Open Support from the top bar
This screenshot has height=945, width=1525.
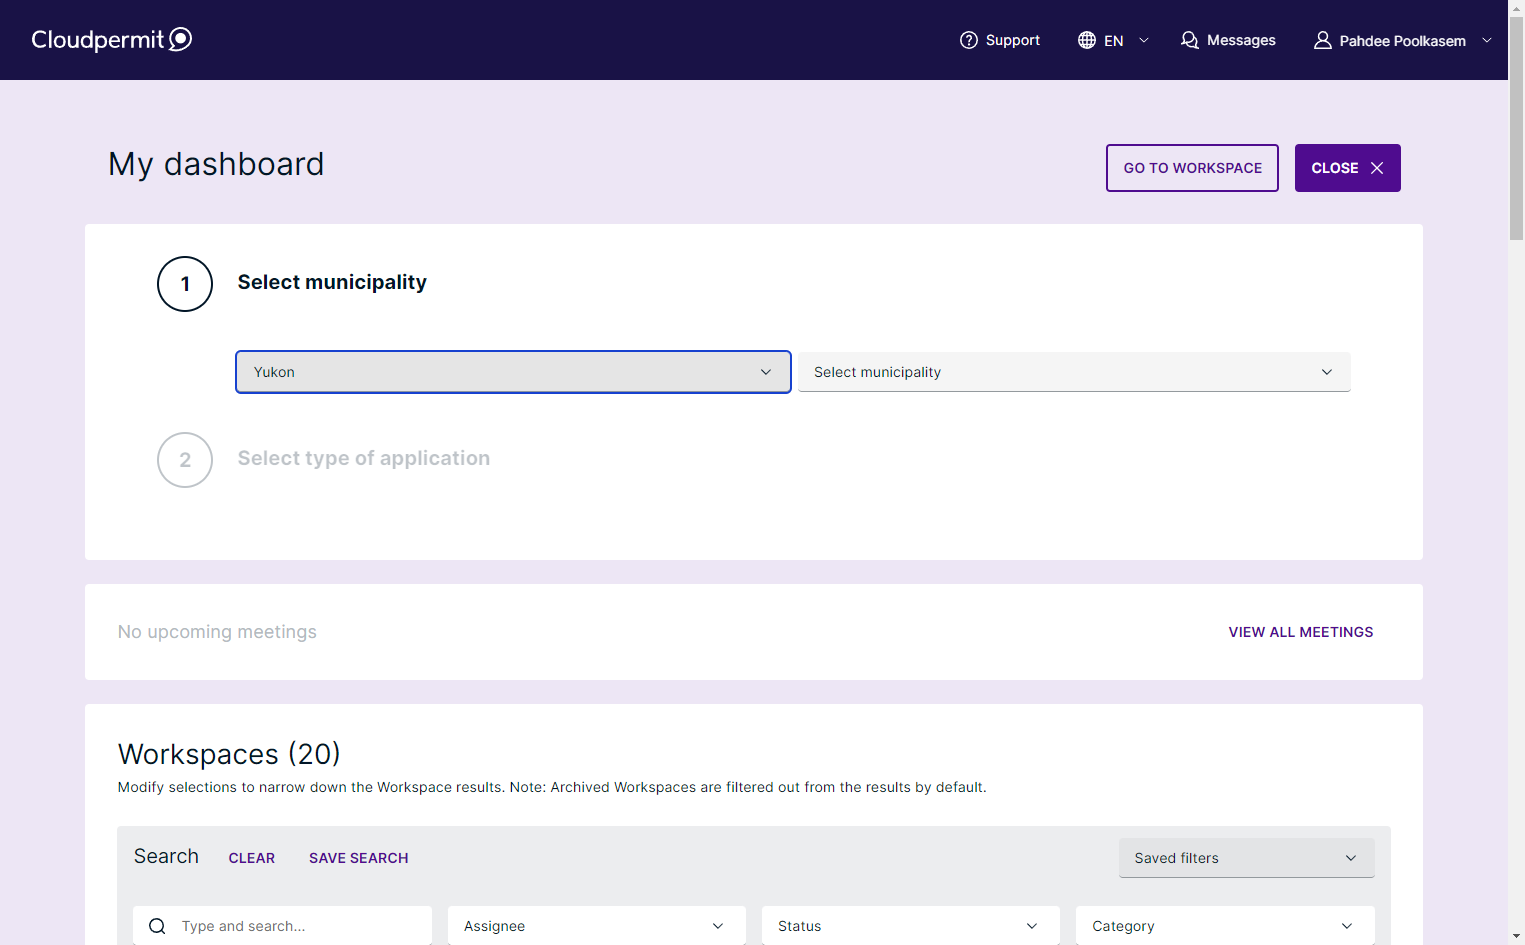[1000, 40]
